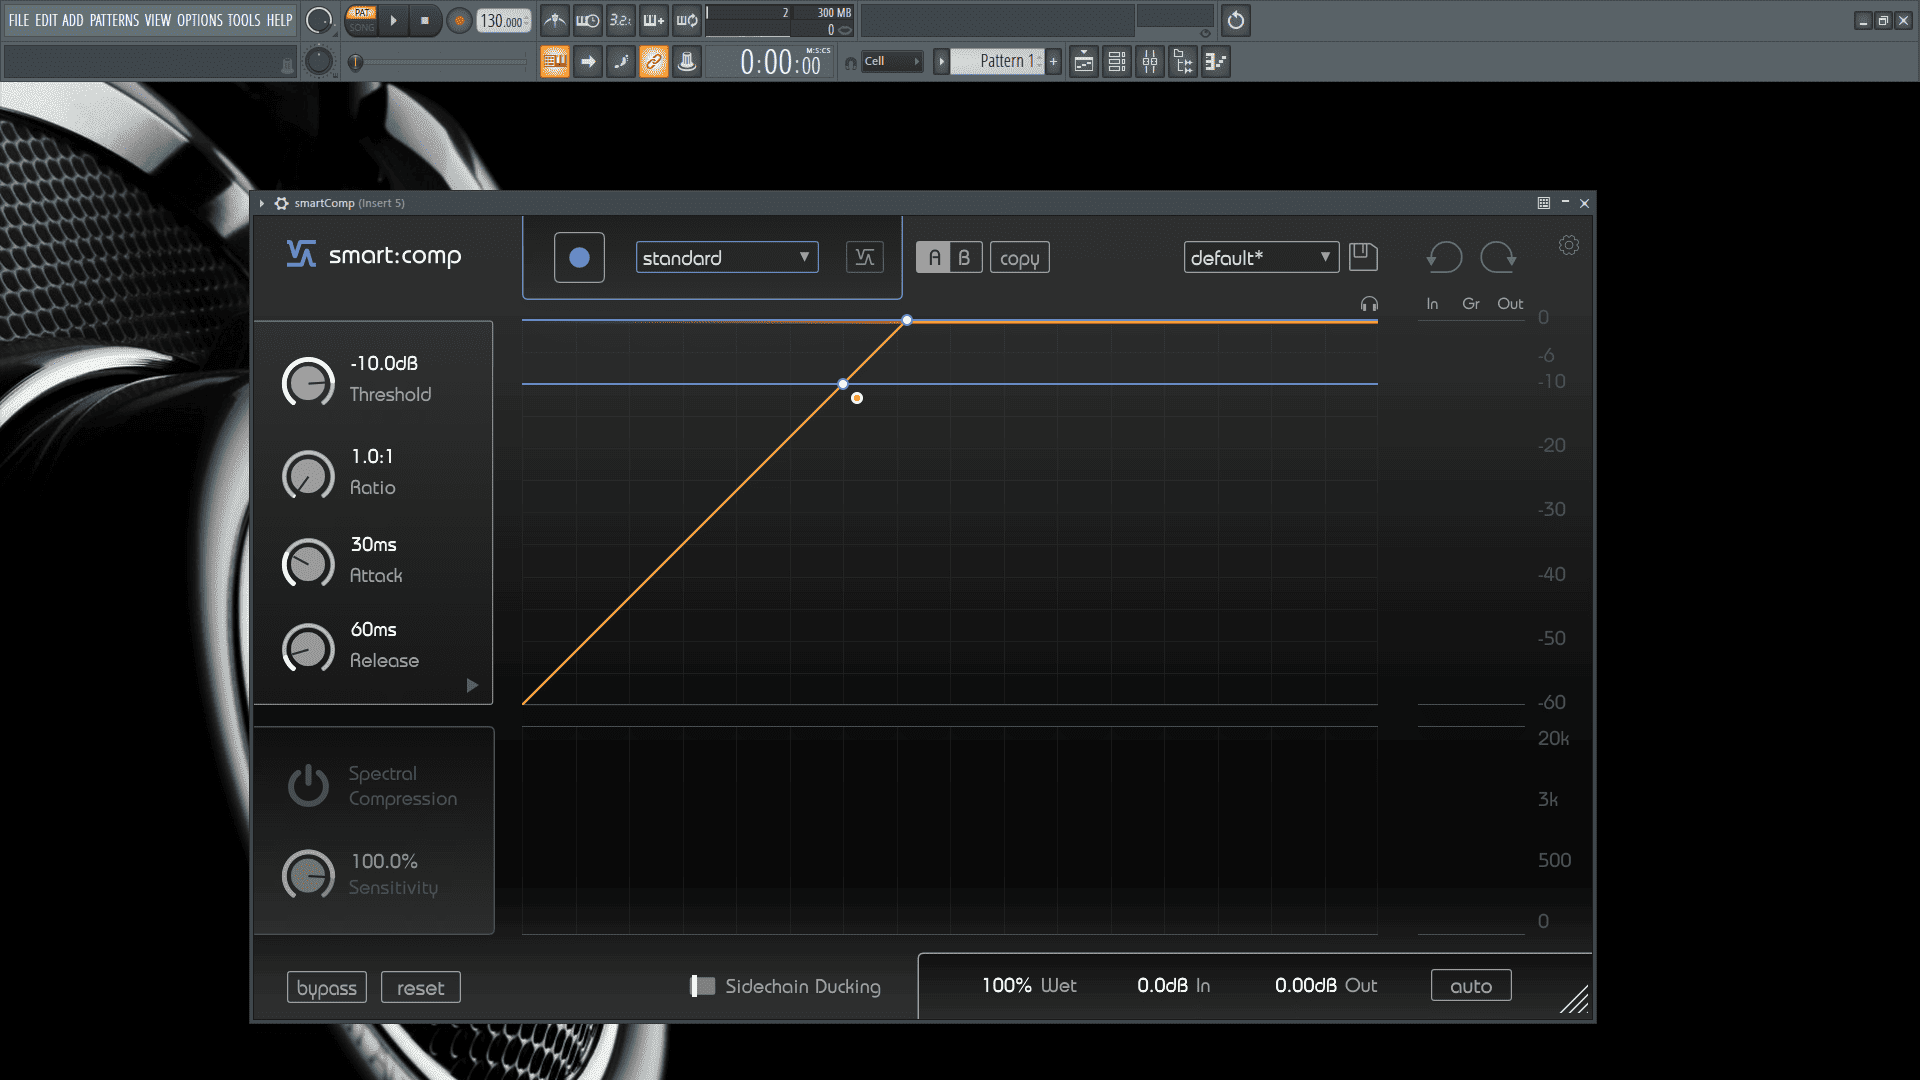This screenshot has height=1080, width=1920.
Task: Click the FL Studio metronome icon
Action: (555, 20)
